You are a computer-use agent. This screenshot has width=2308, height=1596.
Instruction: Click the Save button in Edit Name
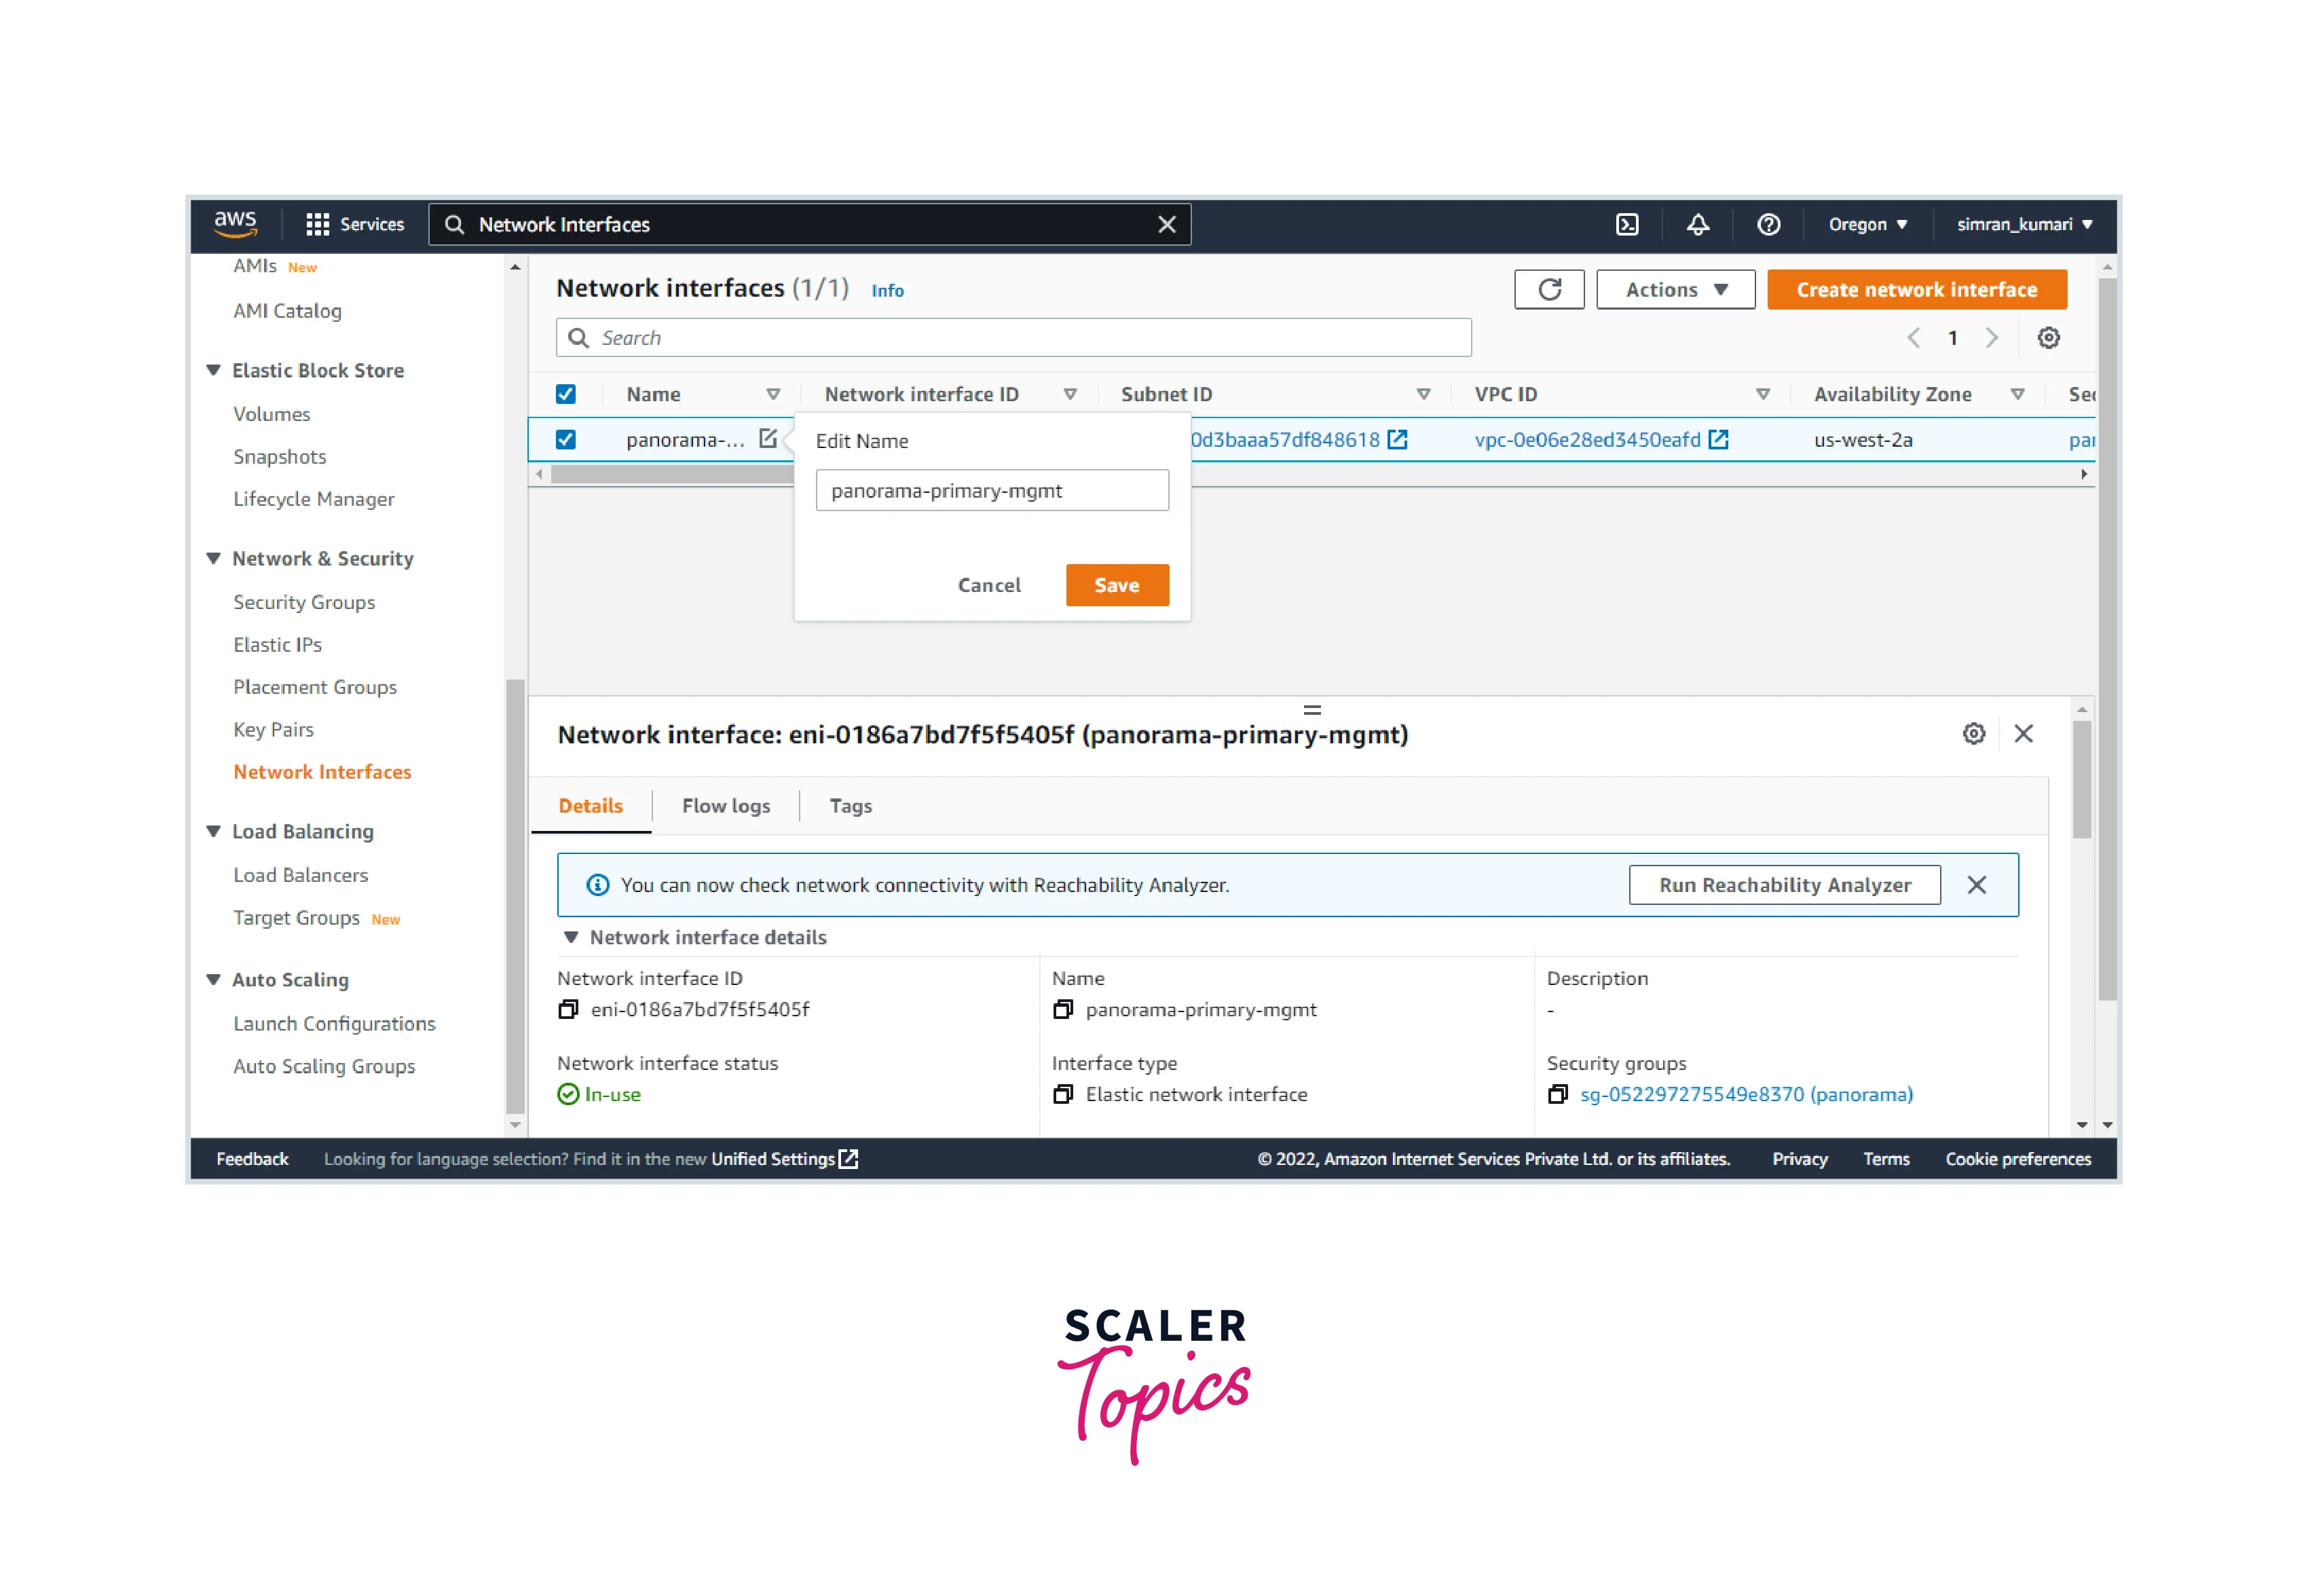click(x=1116, y=585)
